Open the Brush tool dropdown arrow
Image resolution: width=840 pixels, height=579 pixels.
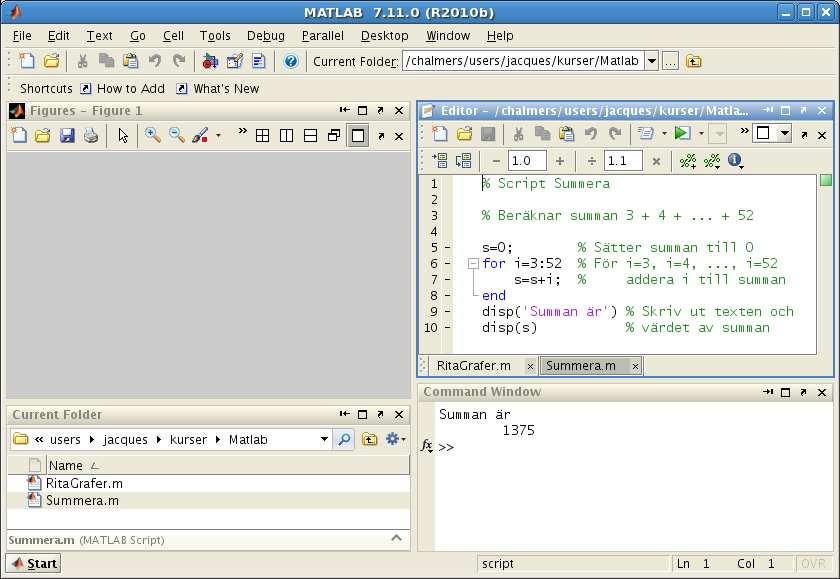tap(218, 136)
